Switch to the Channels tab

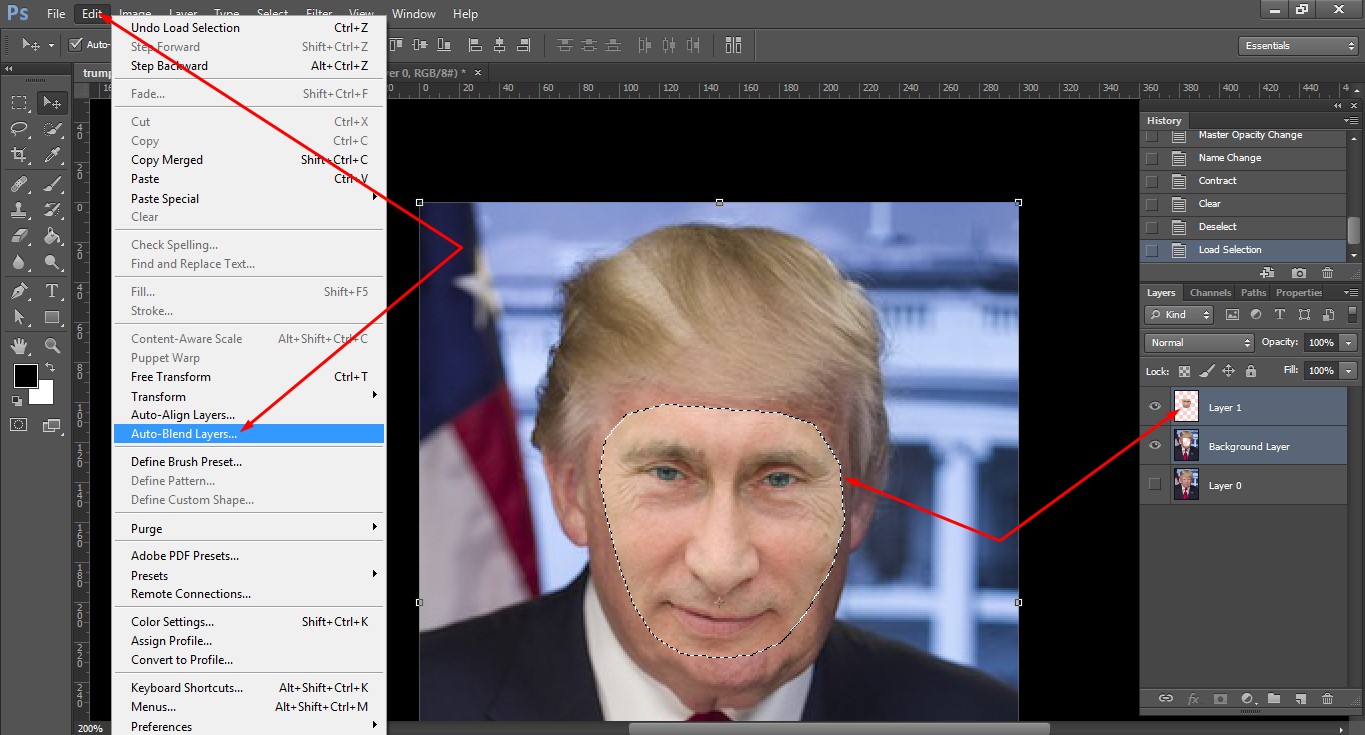coord(1210,293)
